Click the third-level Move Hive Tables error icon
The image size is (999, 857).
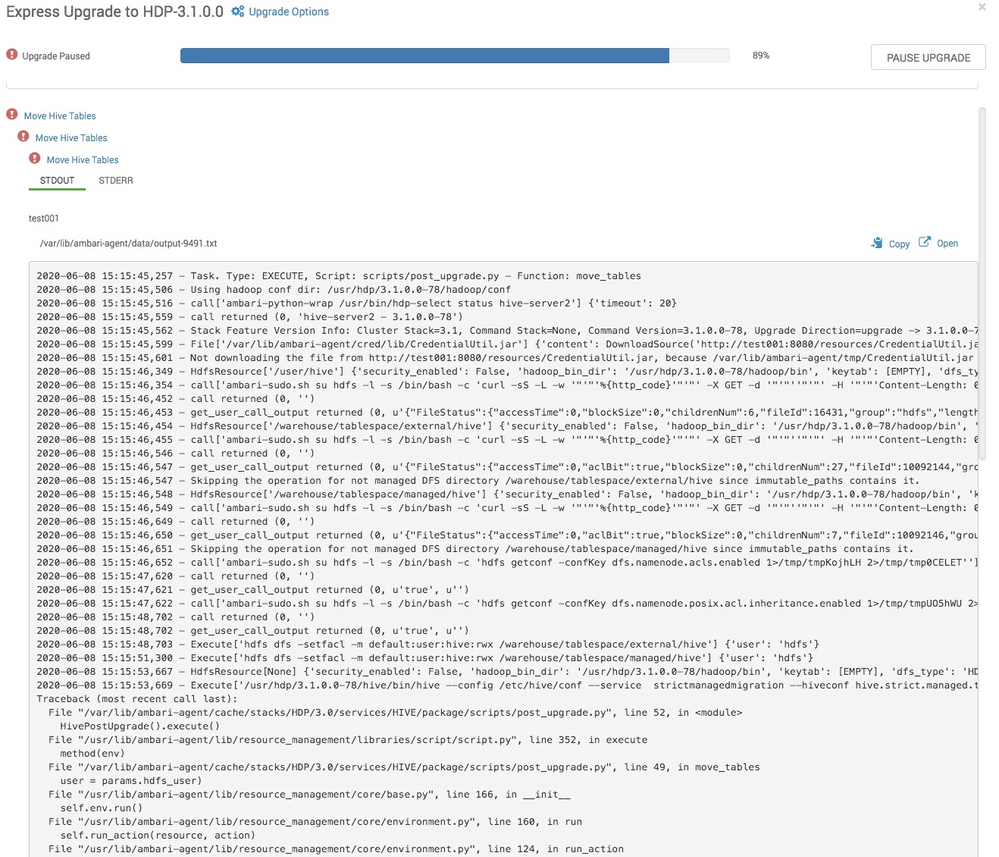tap(35, 159)
